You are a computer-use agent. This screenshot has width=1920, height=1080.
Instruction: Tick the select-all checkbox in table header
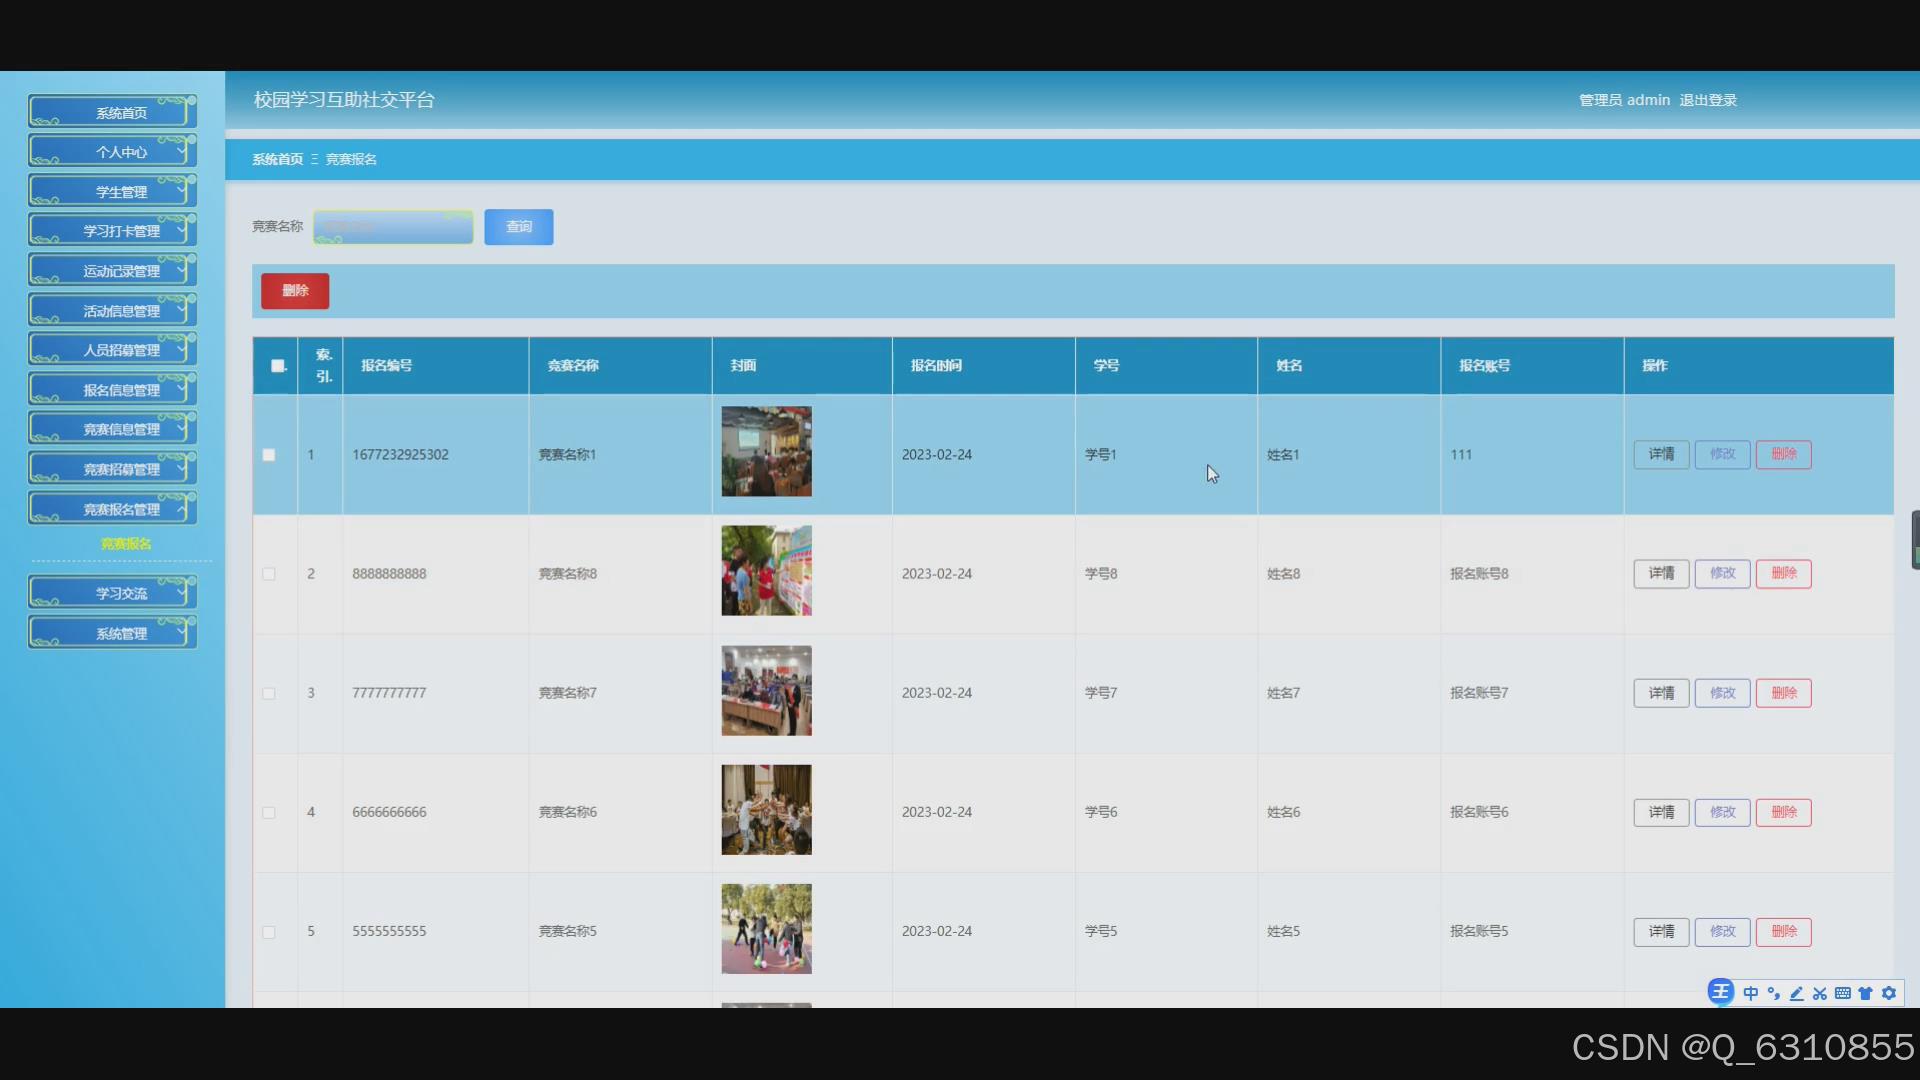point(278,366)
